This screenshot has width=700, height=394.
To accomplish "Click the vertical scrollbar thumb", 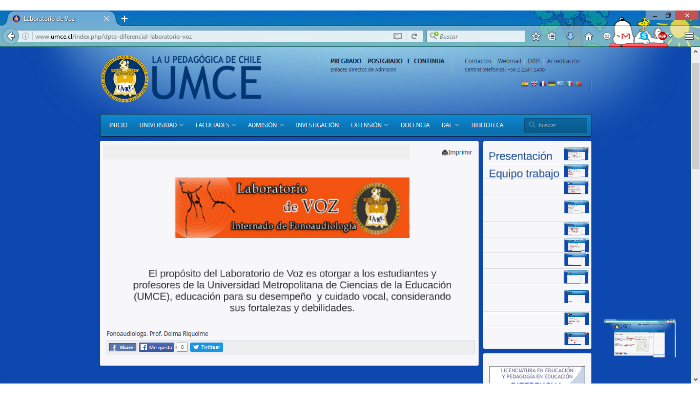I will [x=695, y=116].
